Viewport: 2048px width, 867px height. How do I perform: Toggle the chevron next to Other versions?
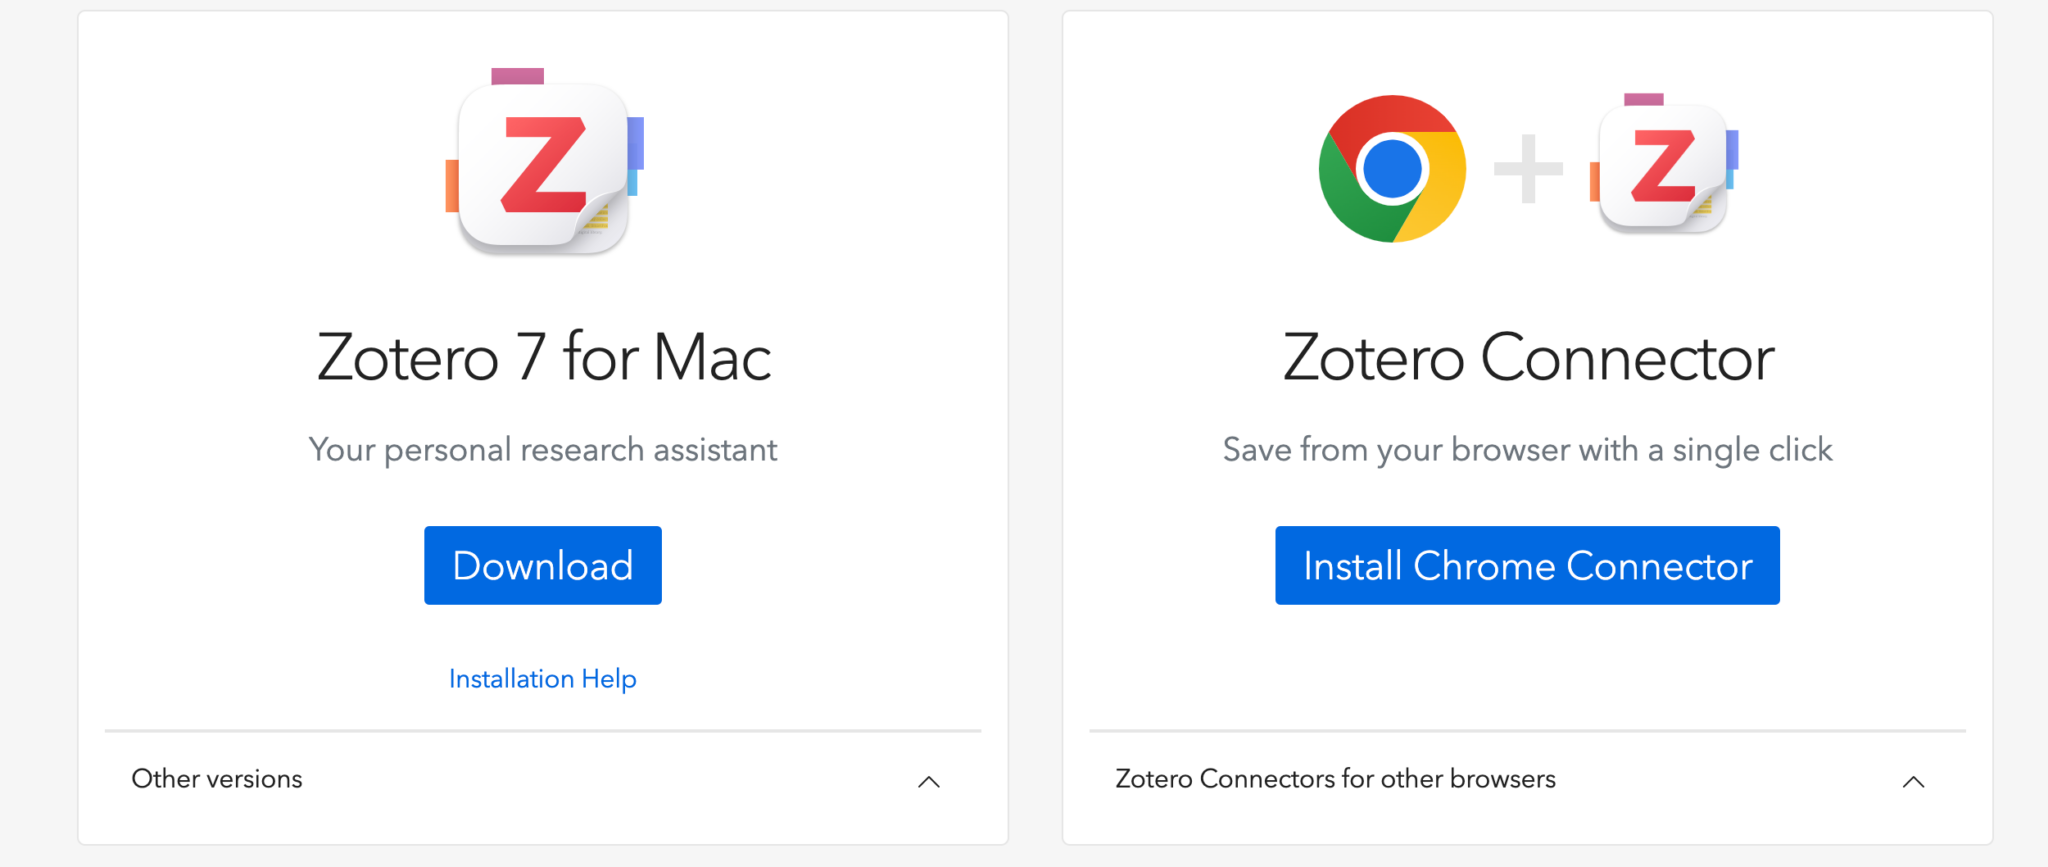click(929, 781)
